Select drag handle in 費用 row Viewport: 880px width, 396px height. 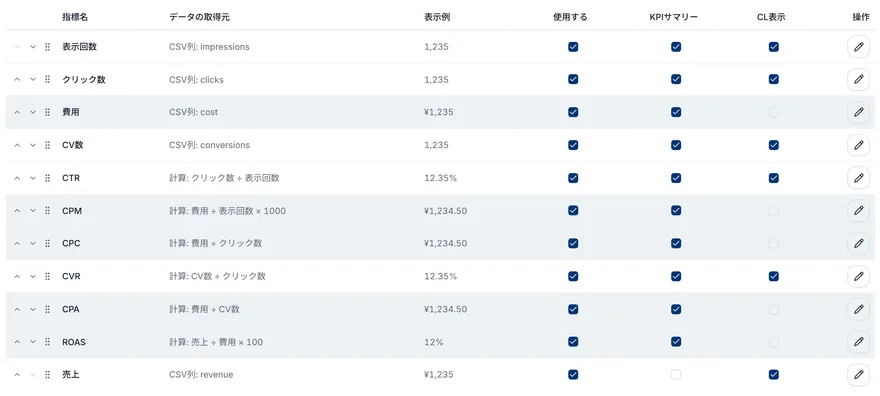pos(48,112)
